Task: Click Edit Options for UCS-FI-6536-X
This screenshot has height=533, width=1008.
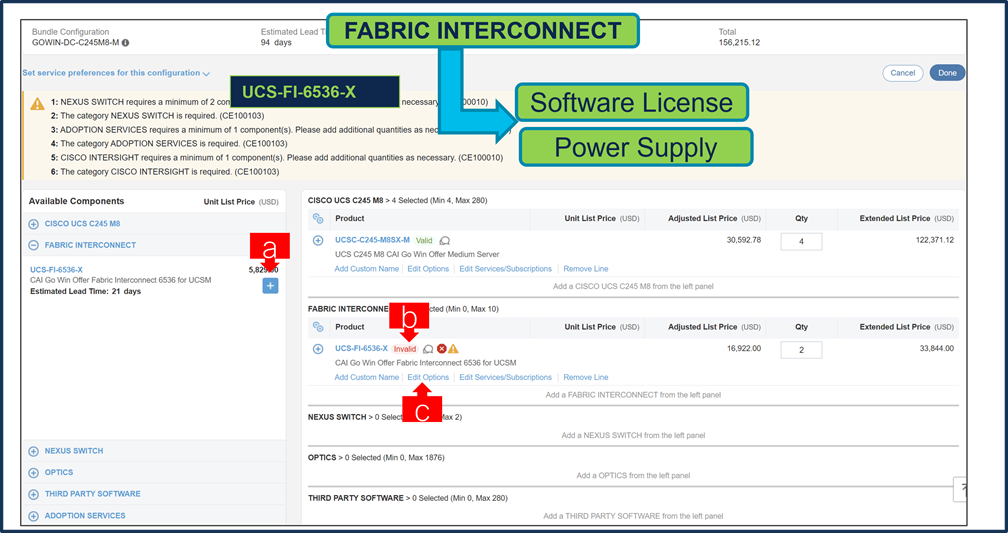Action: (x=428, y=377)
